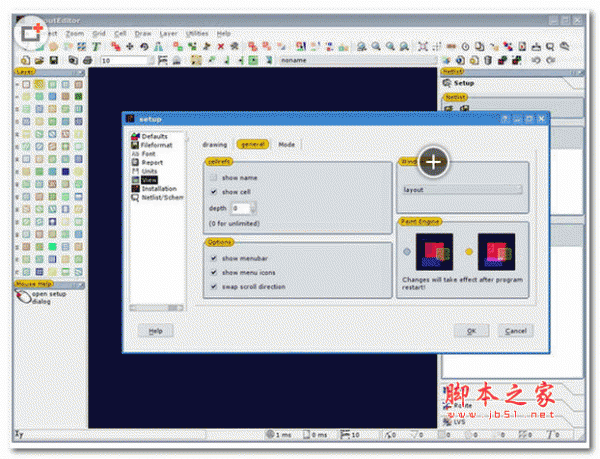Select the left Paint Engine radio option
This screenshot has height=459, width=600.
coord(407,251)
